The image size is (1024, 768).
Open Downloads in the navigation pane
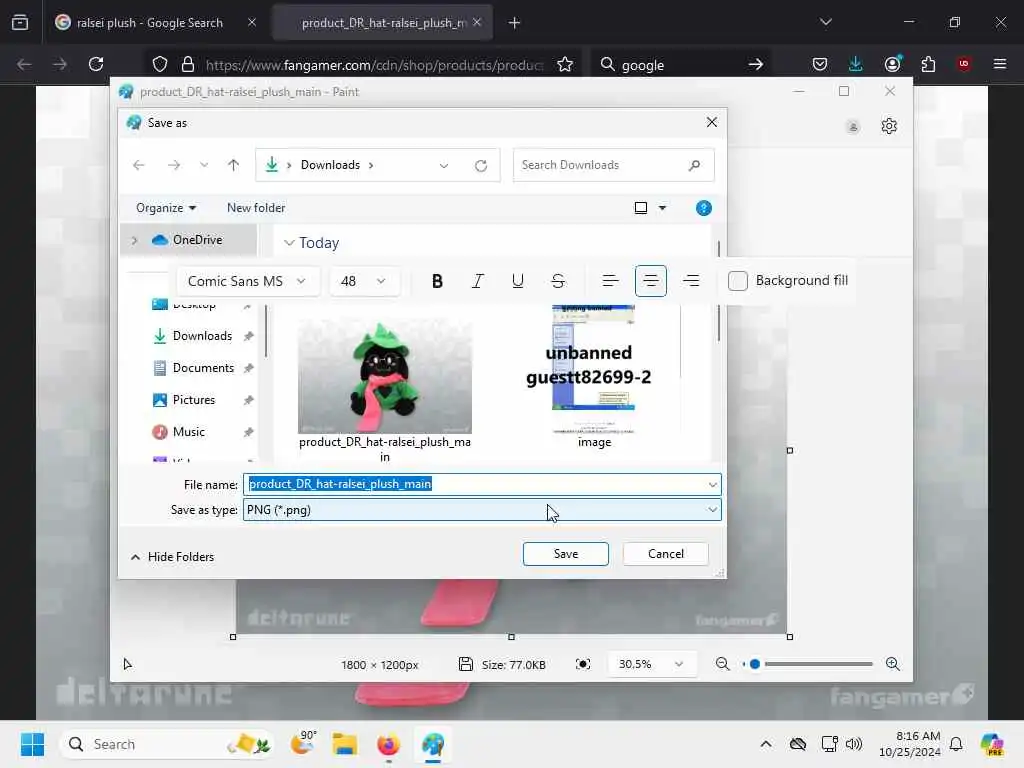pyautogui.click(x=202, y=336)
